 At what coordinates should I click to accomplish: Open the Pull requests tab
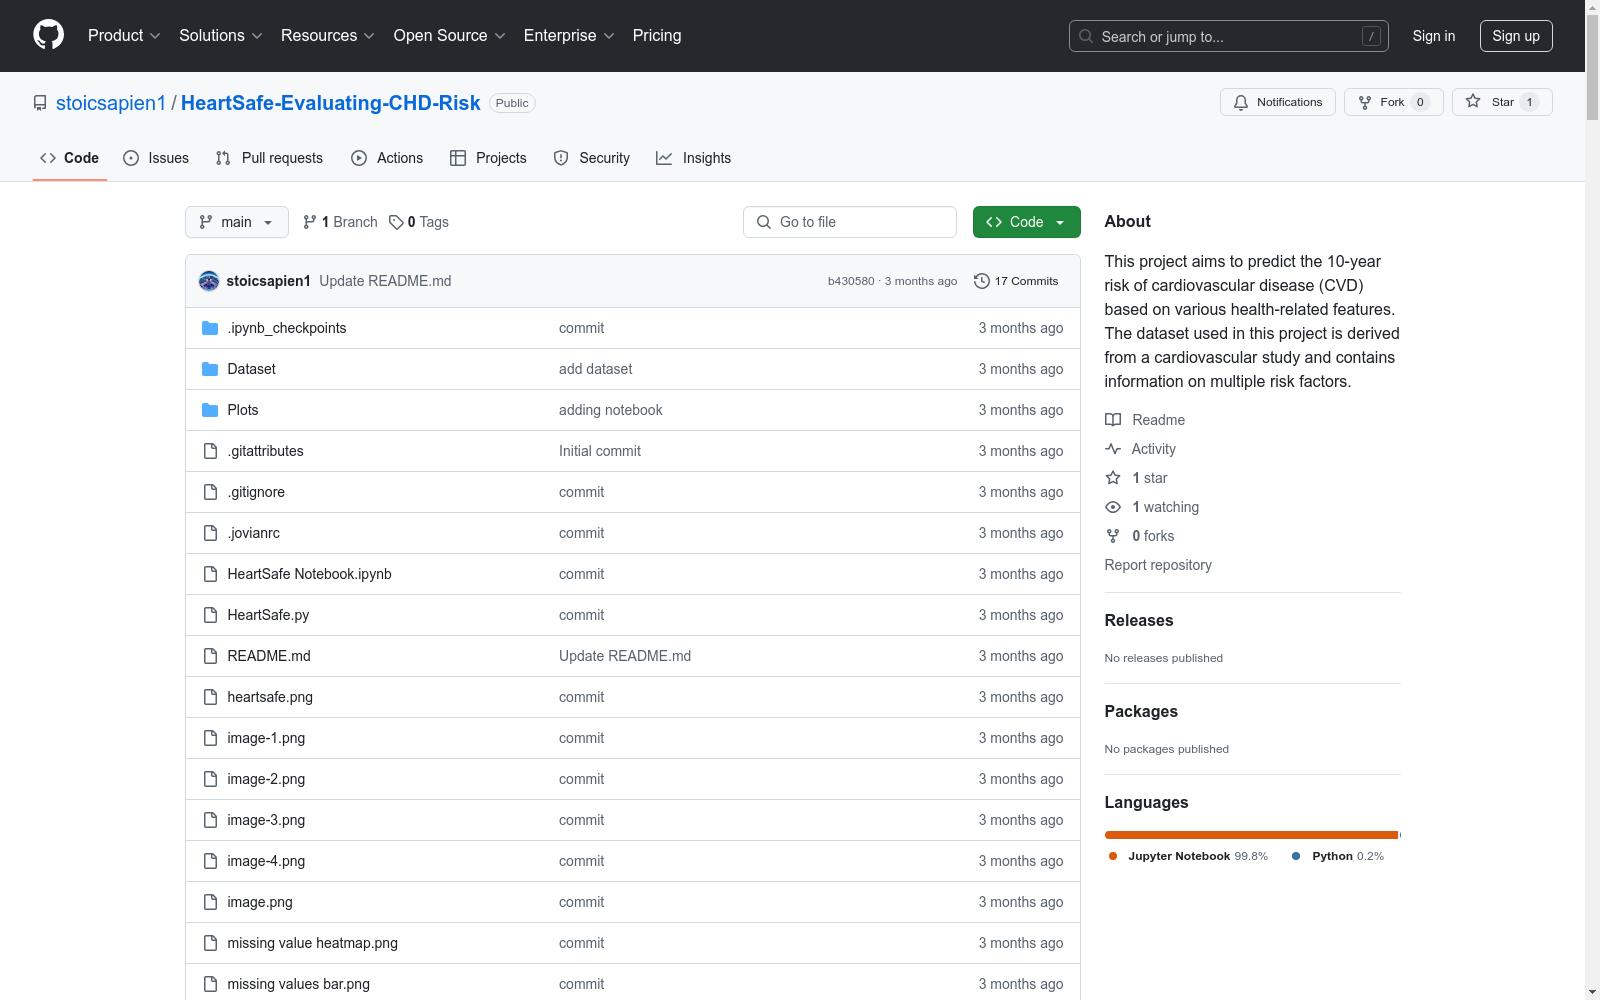tap(269, 158)
